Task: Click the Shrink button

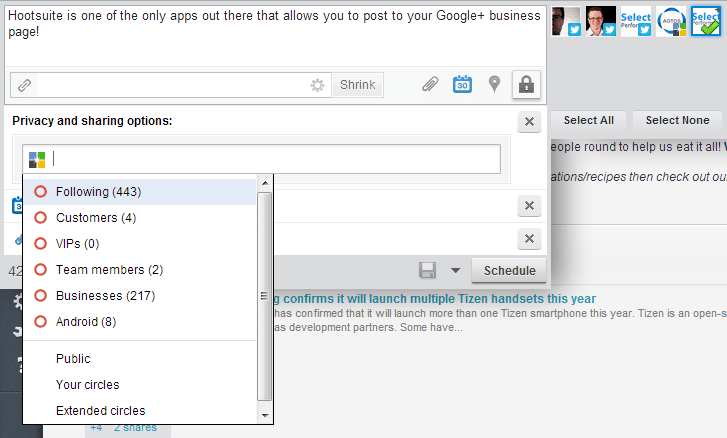Action: 357,85
